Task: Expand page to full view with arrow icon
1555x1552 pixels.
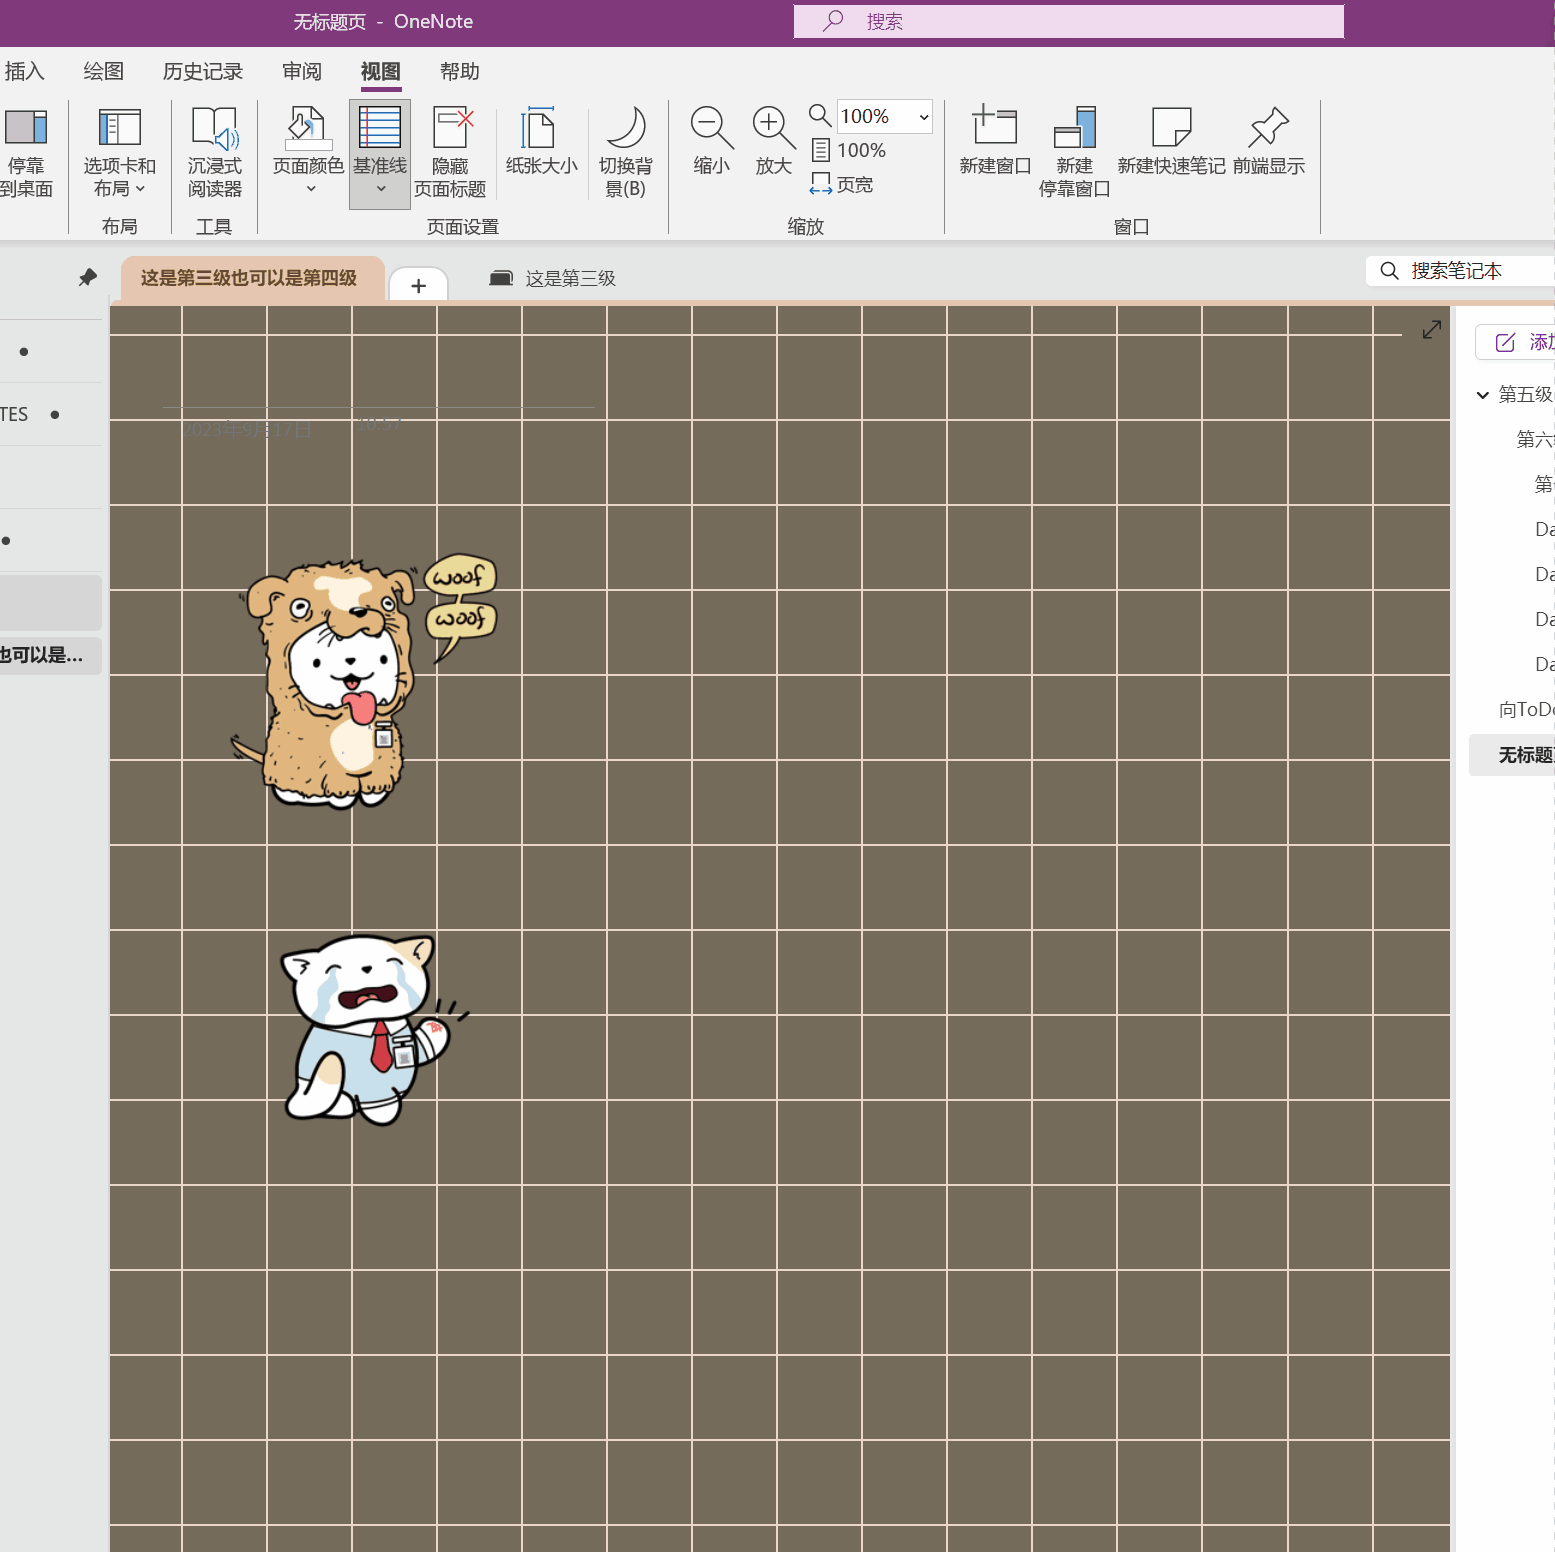Action: click(x=1432, y=330)
